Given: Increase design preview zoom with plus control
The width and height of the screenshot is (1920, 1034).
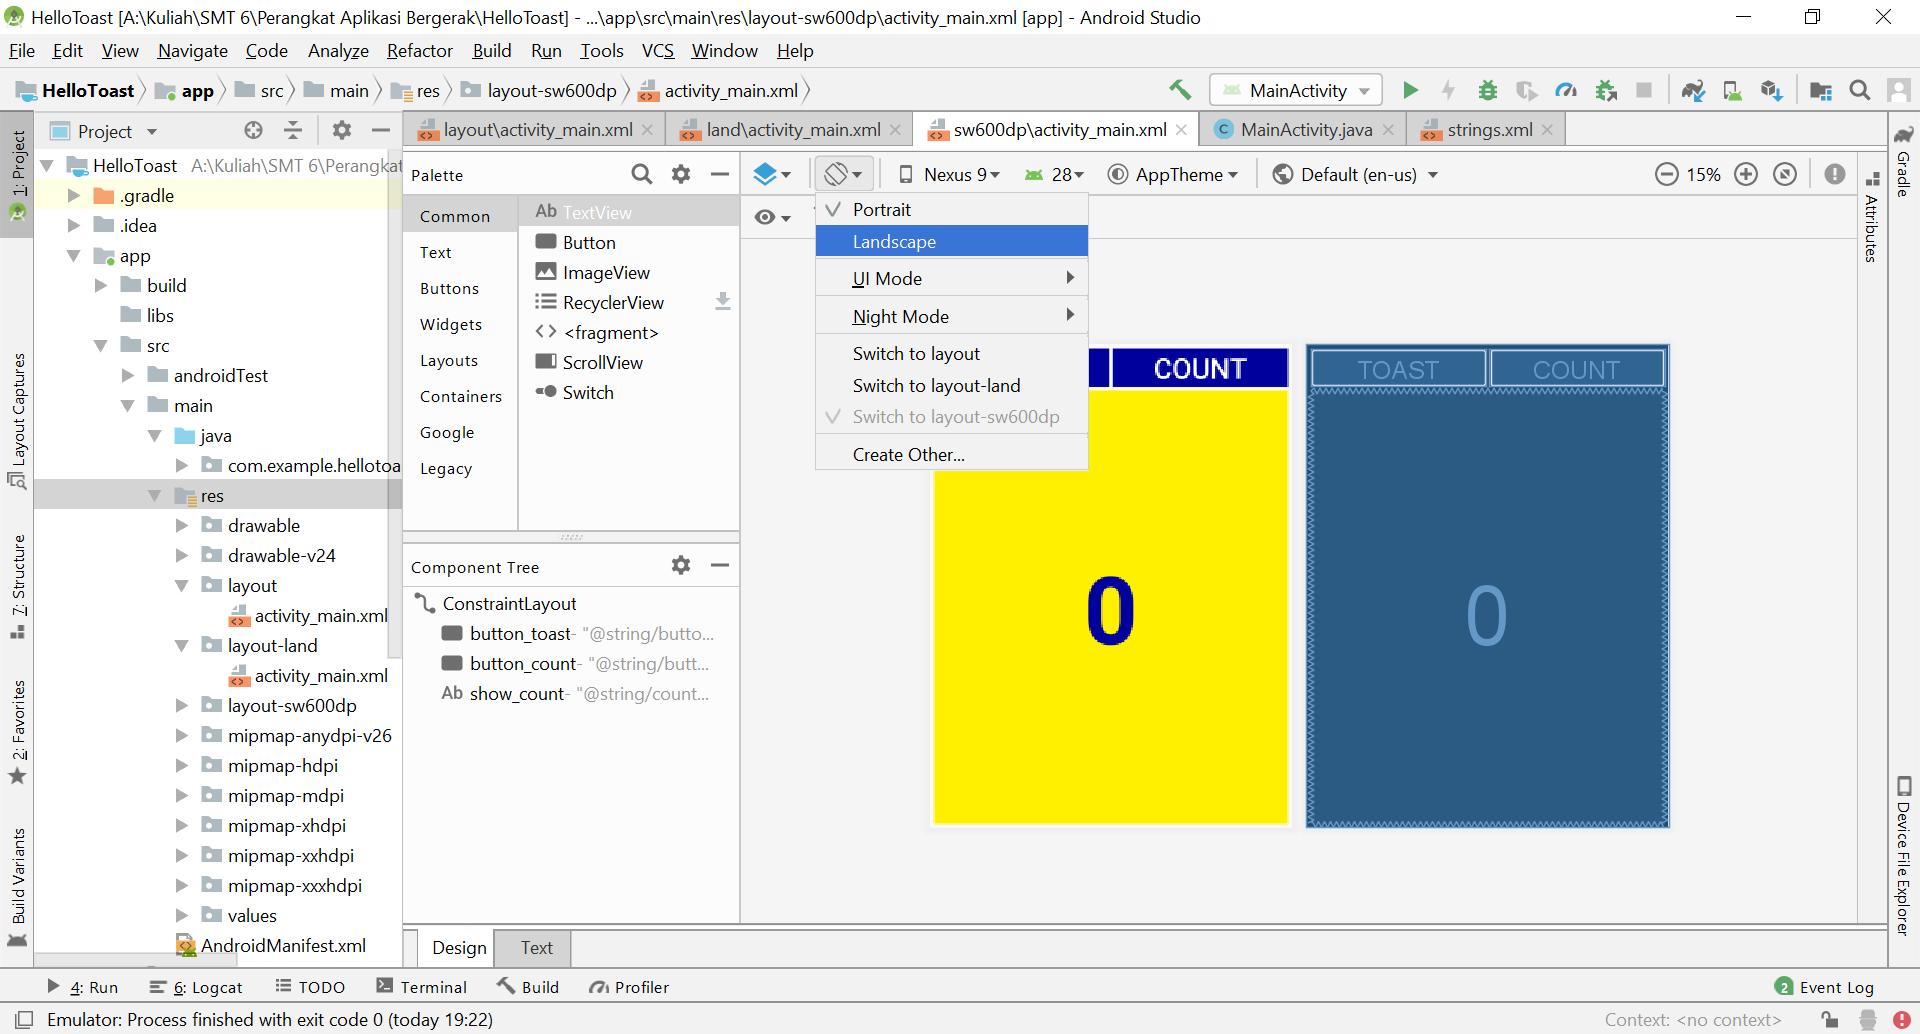Looking at the screenshot, I should 1747,173.
